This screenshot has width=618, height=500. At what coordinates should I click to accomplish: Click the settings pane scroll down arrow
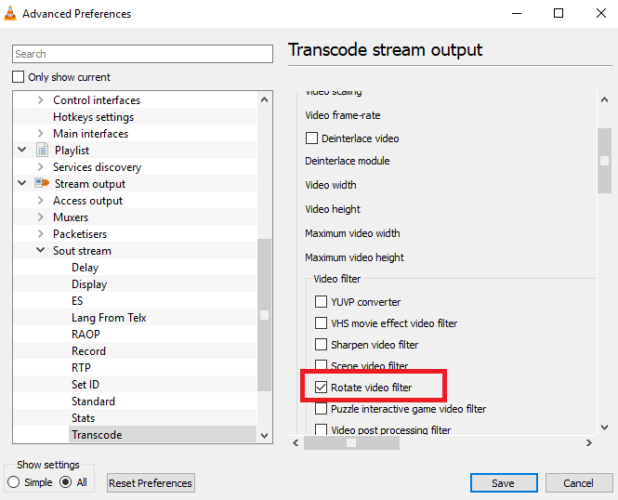pos(604,427)
